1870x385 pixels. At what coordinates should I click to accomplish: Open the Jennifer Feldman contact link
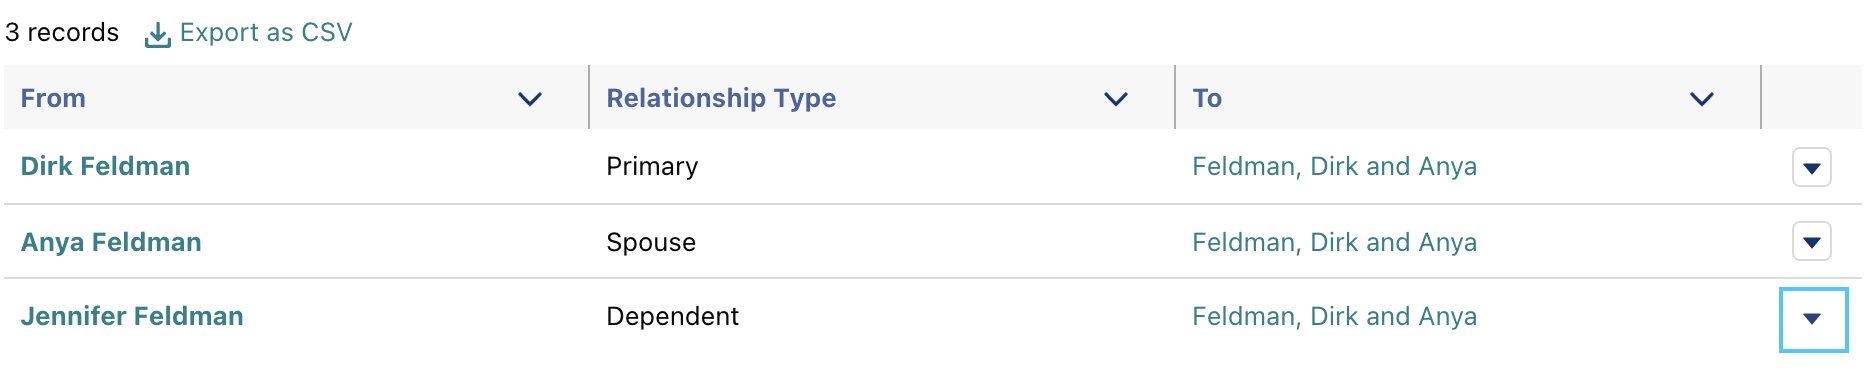click(x=132, y=316)
